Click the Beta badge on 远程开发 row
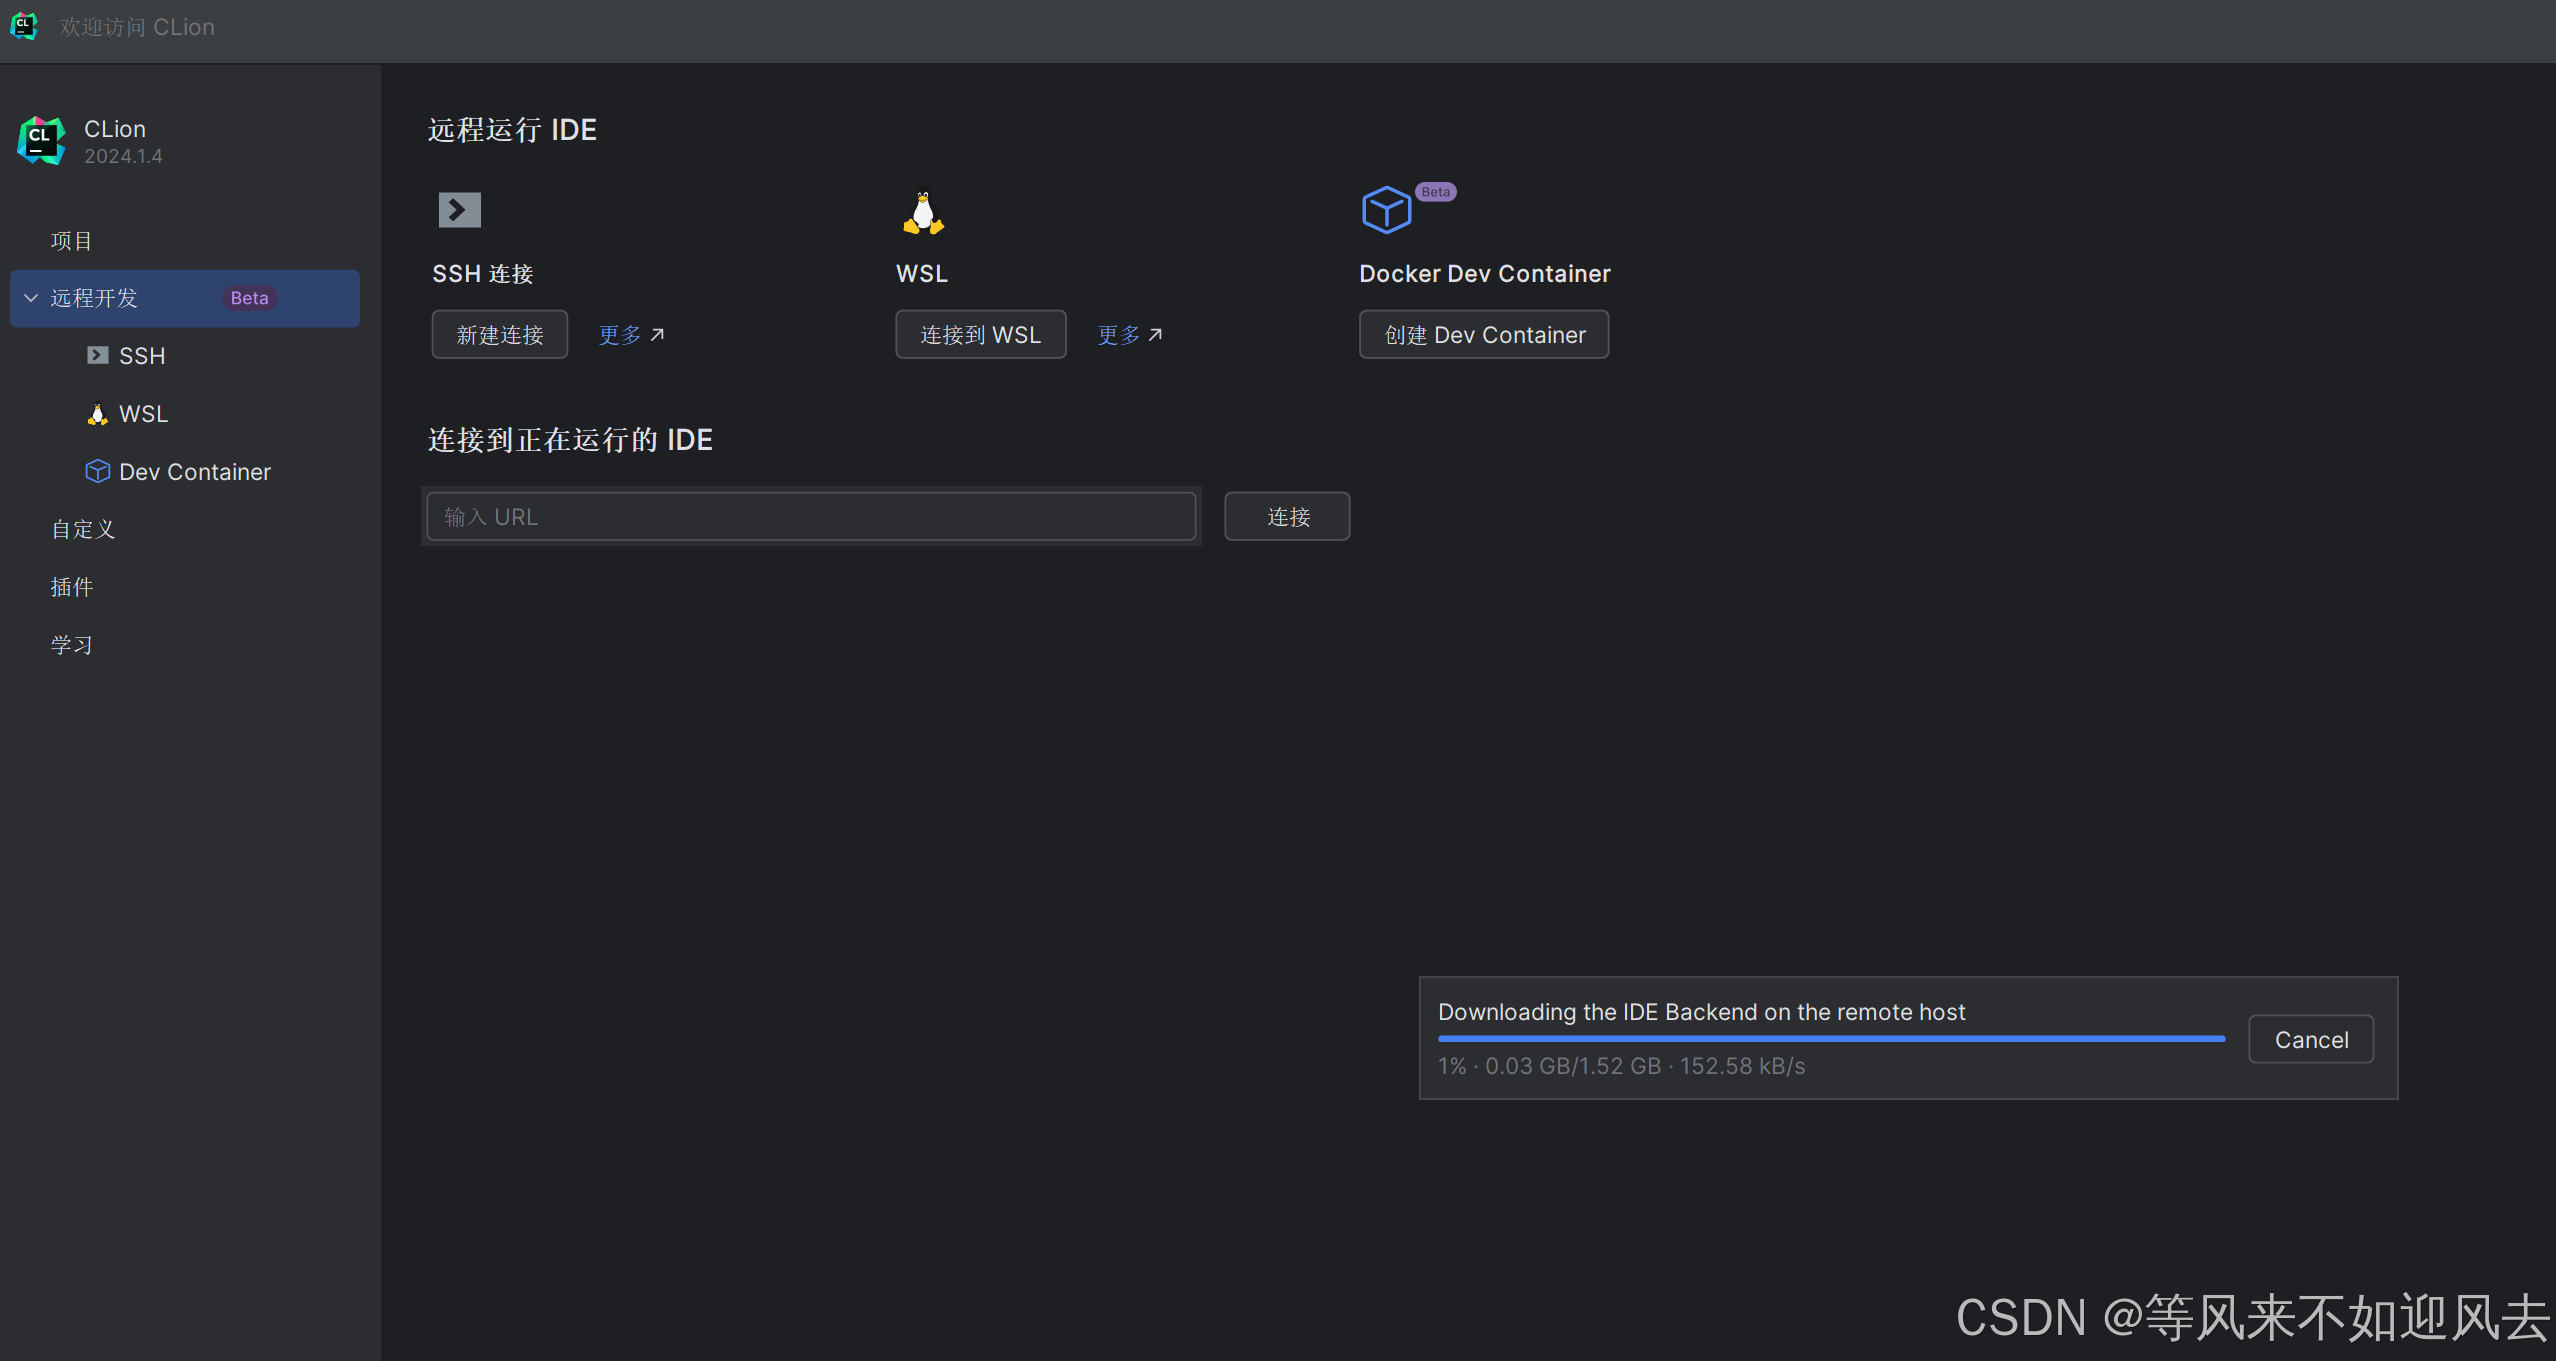 pyautogui.click(x=249, y=298)
